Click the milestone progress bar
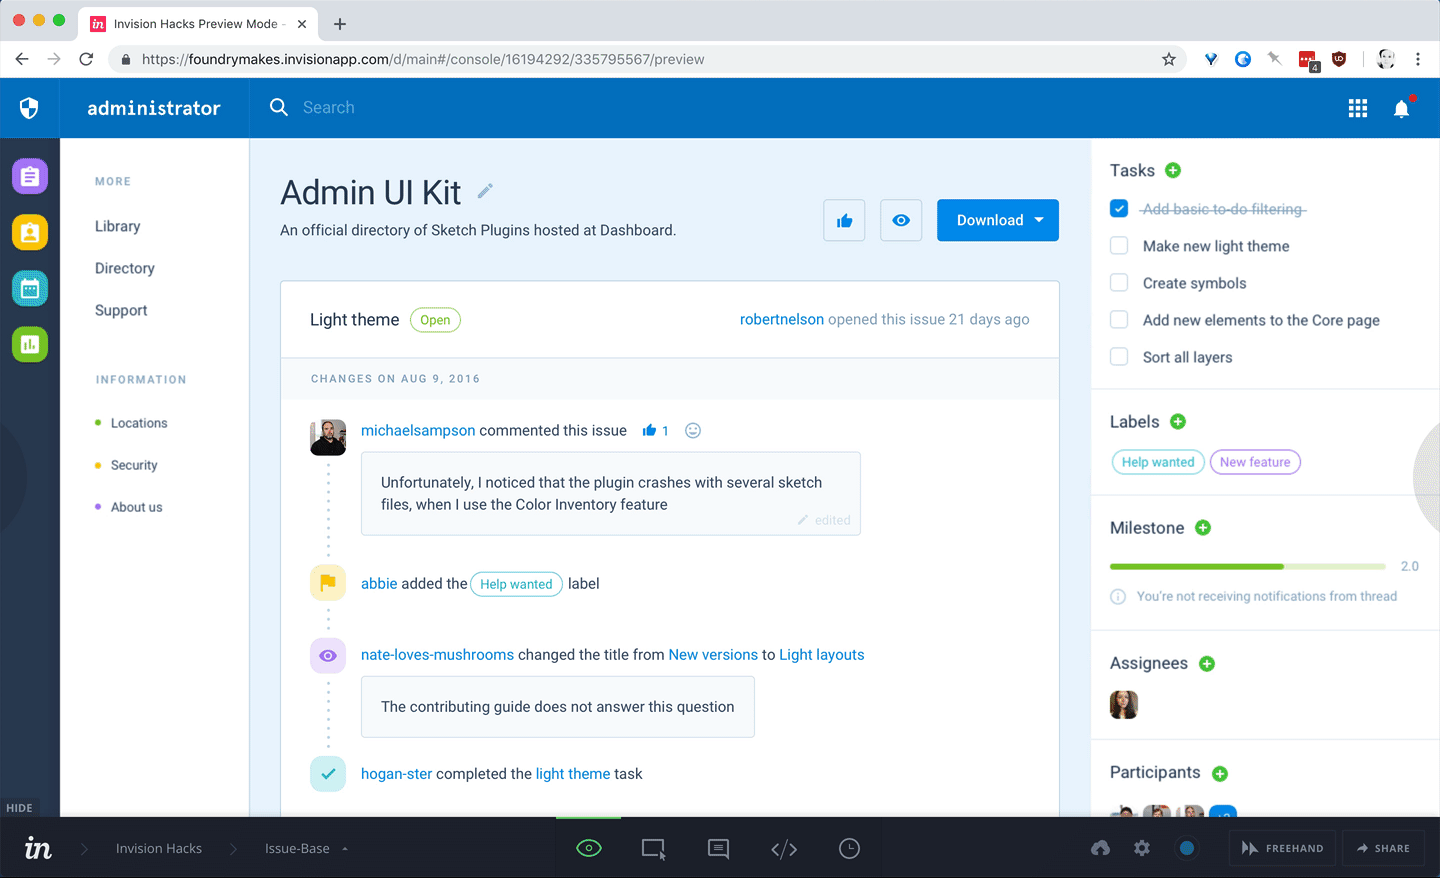This screenshot has height=878, width=1440. (1247, 567)
